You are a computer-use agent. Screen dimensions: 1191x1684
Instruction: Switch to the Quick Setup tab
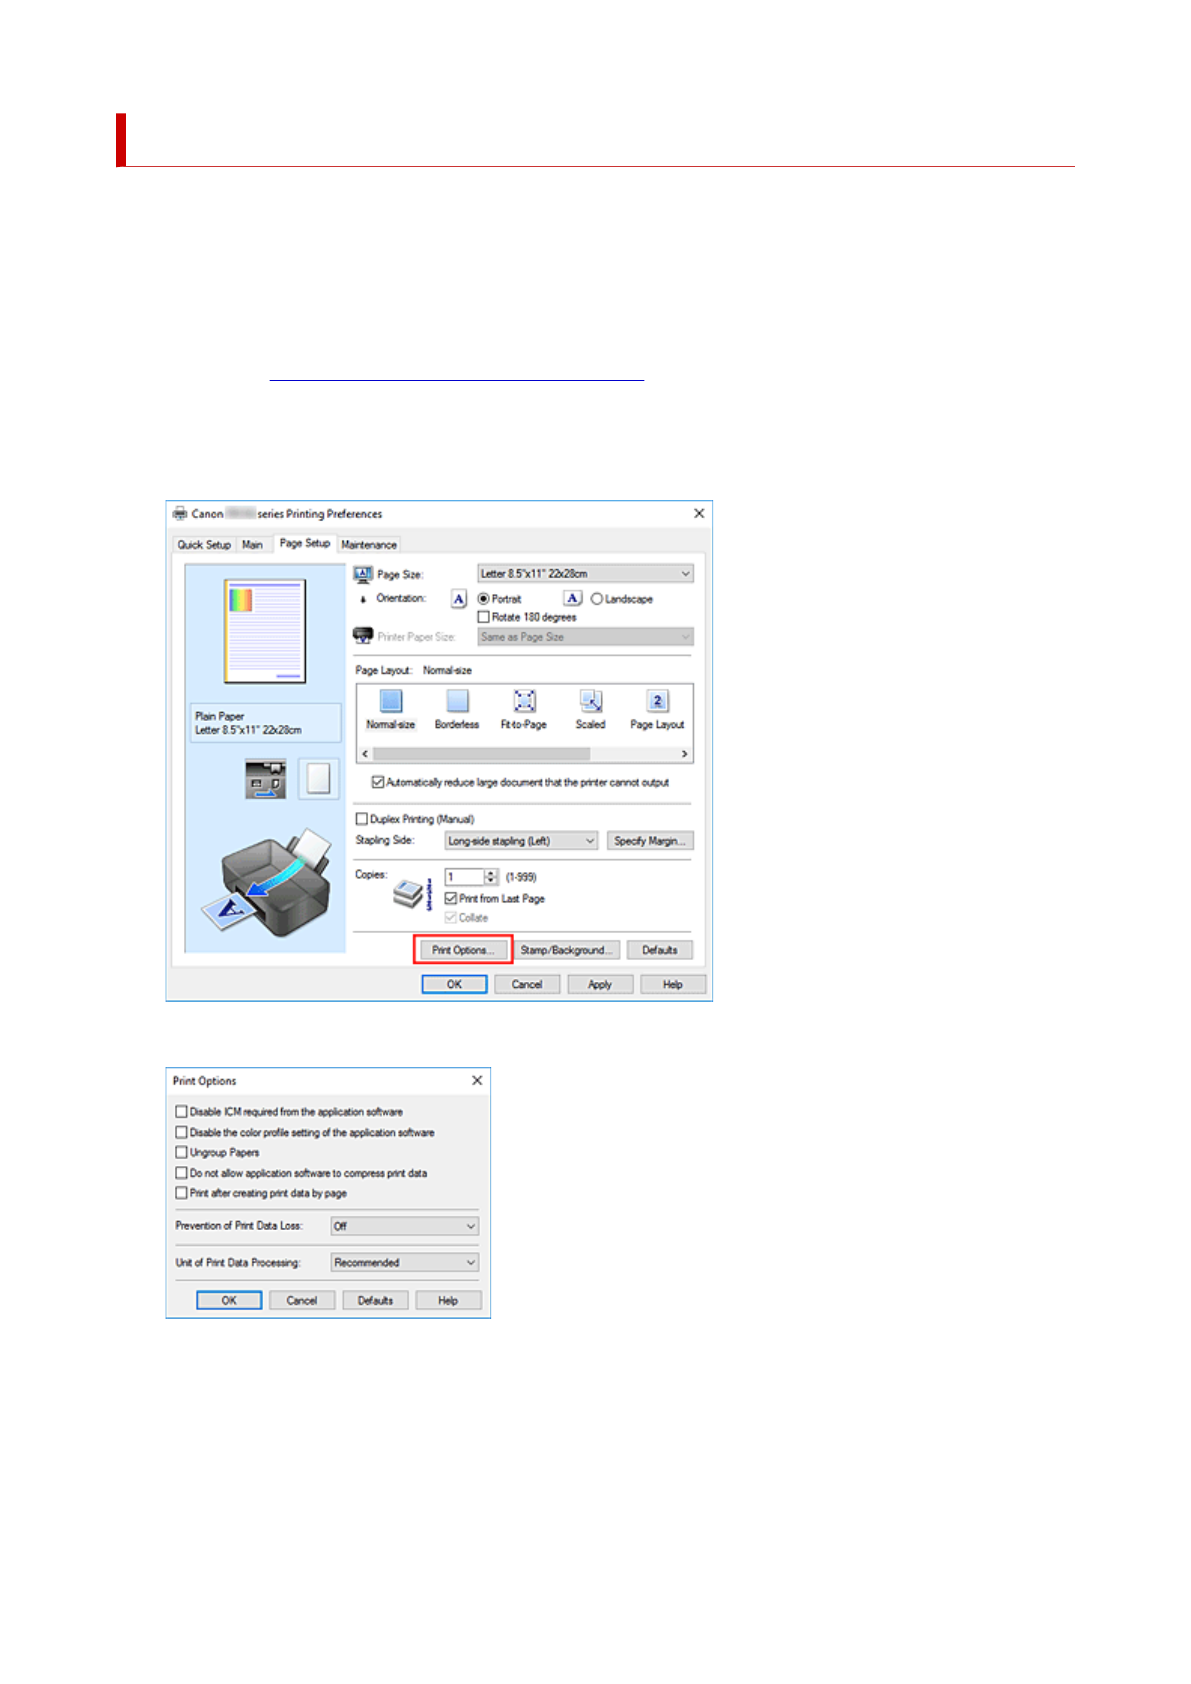204,545
